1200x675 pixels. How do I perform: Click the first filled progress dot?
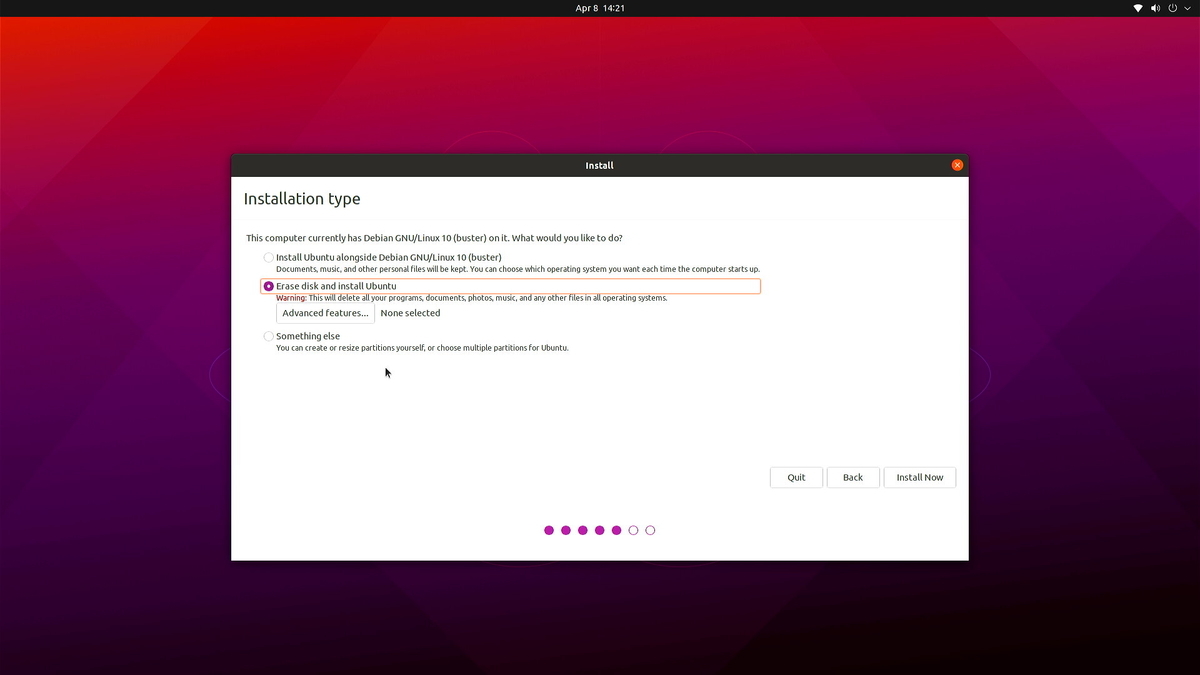(549, 530)
